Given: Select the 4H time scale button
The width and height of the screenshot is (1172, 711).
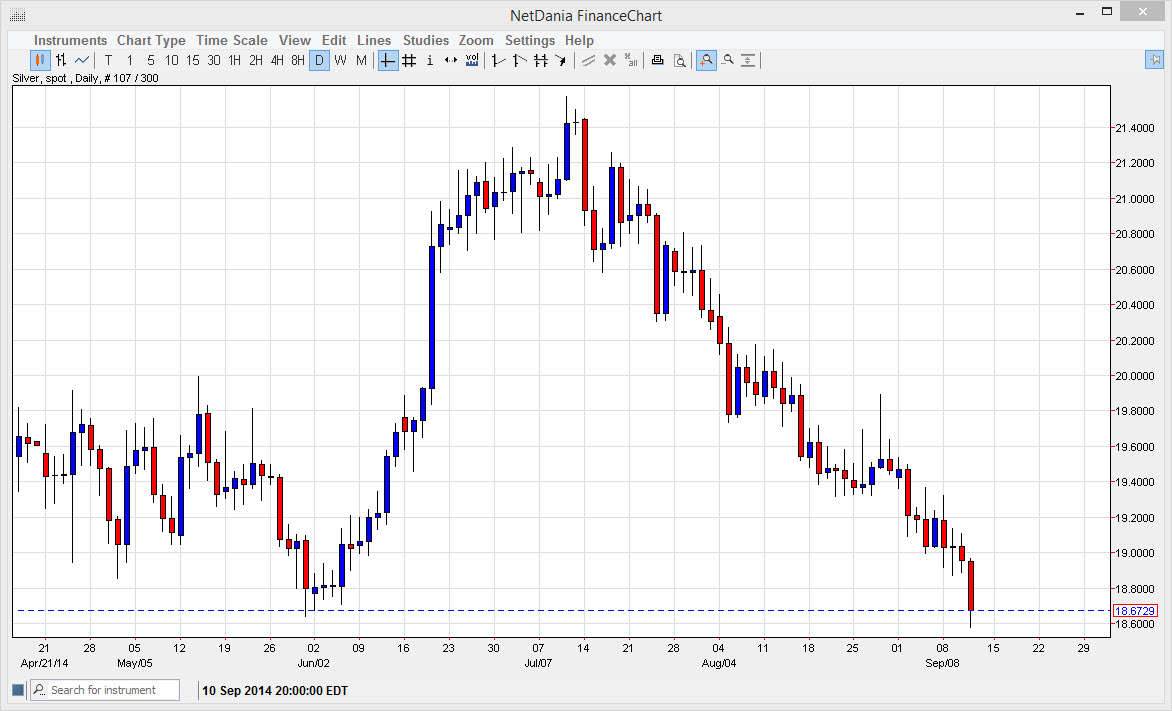Looking at the screenshot, I should click(x=277, y=61).
